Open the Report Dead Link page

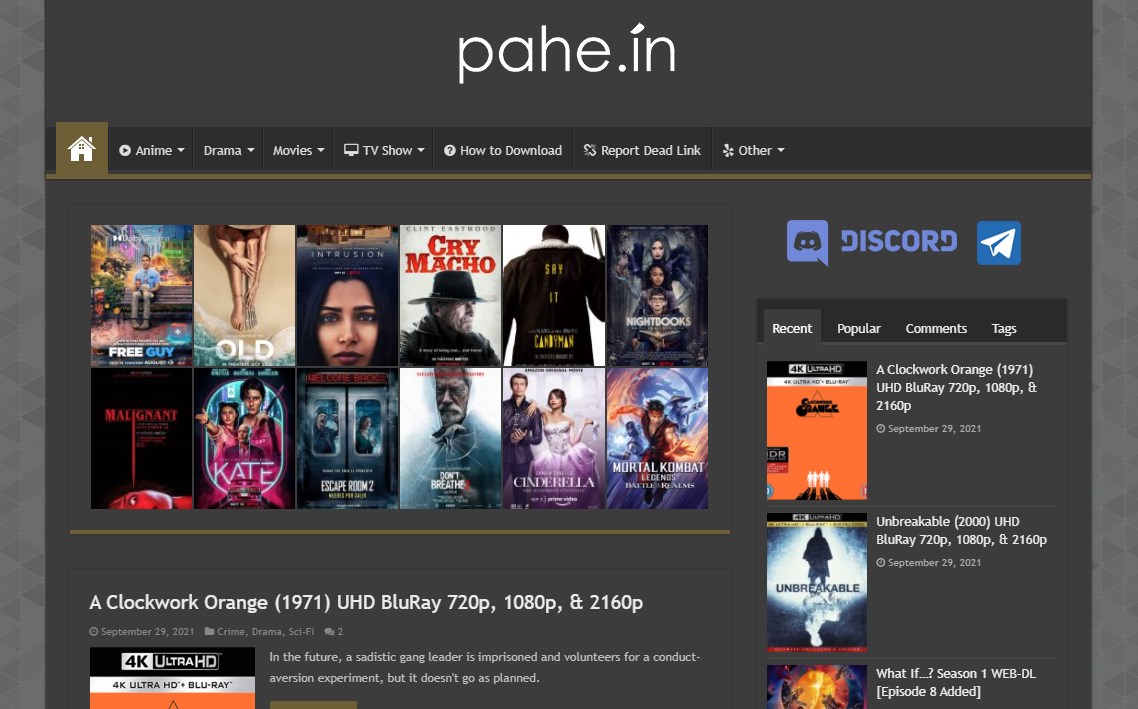[642, 150]
